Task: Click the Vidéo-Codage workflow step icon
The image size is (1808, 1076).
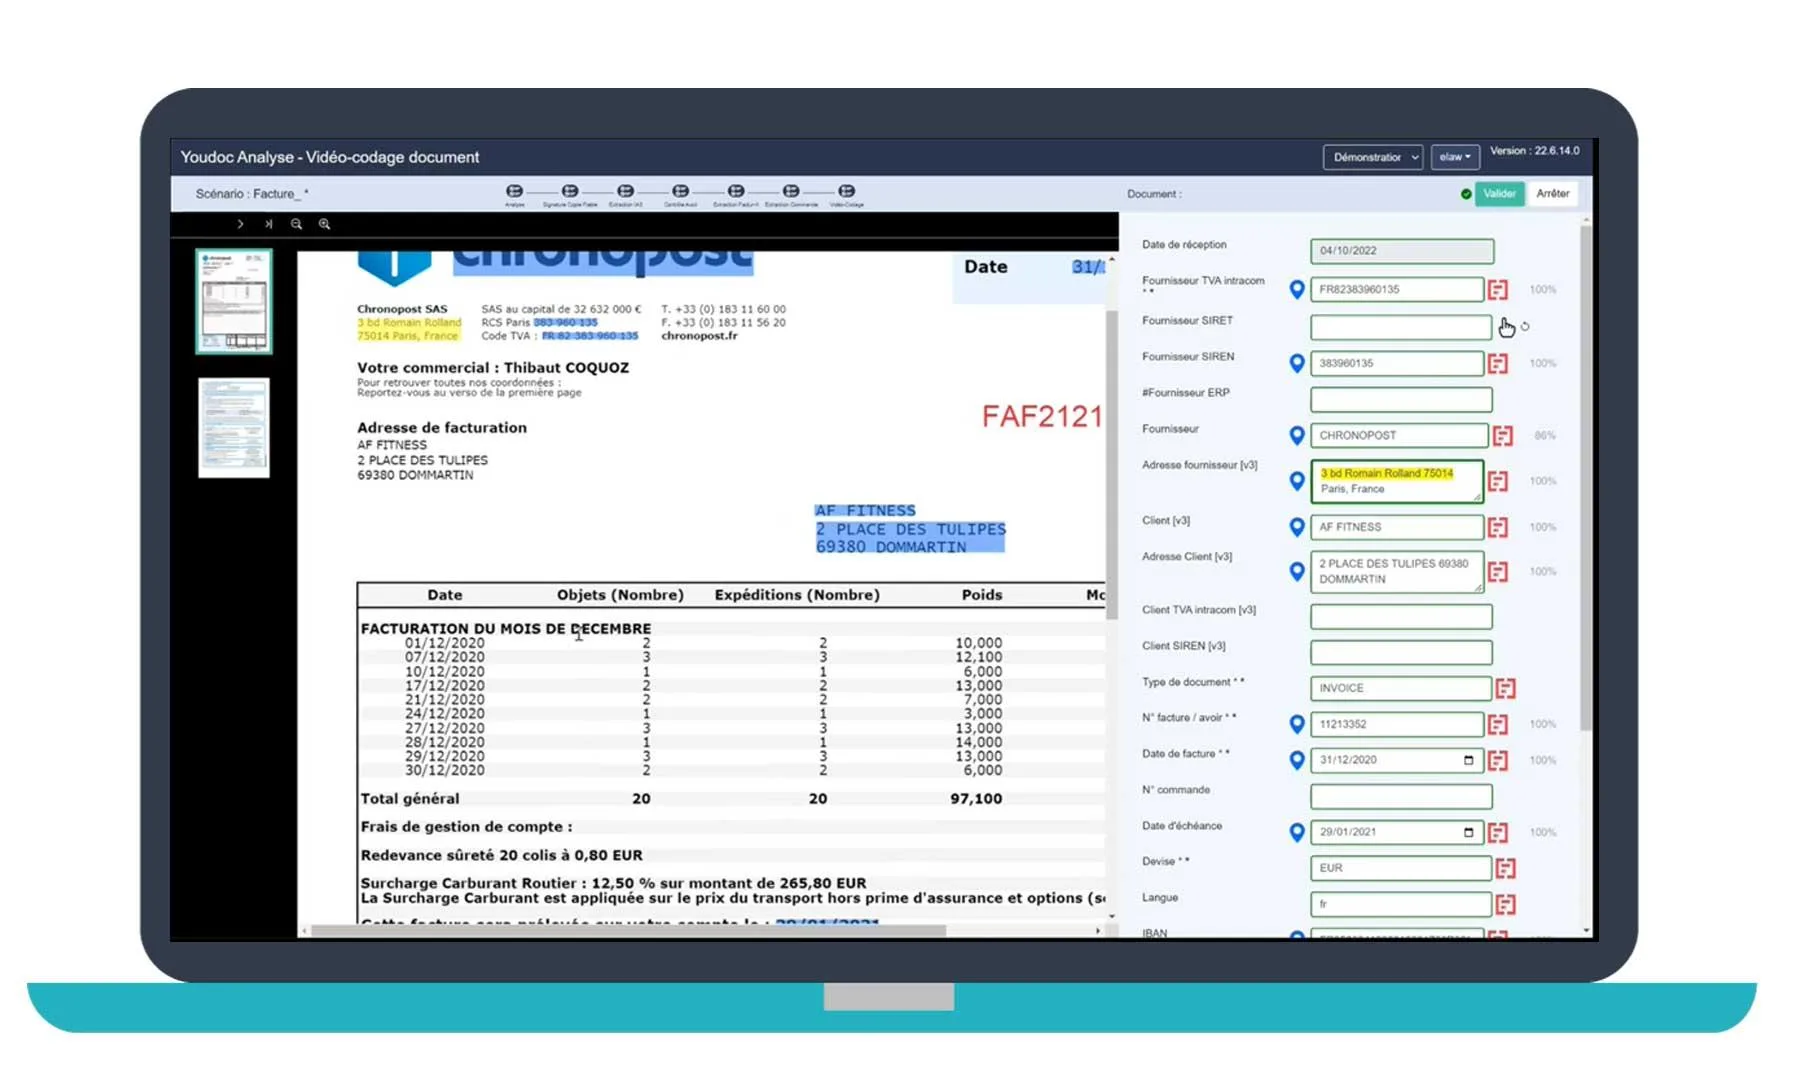Action: 846,191
